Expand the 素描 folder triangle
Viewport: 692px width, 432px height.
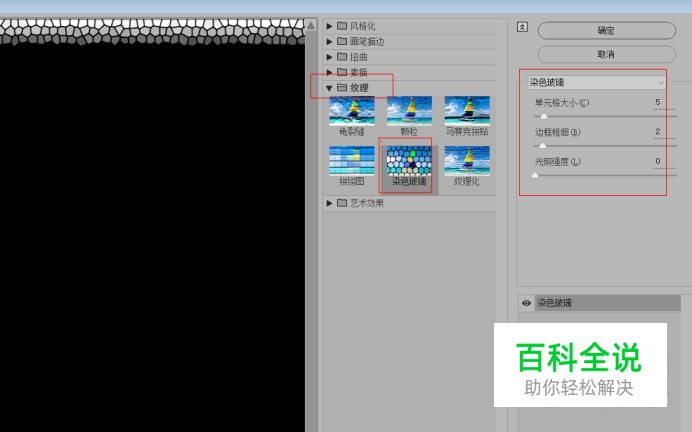(x=329, y=72)
